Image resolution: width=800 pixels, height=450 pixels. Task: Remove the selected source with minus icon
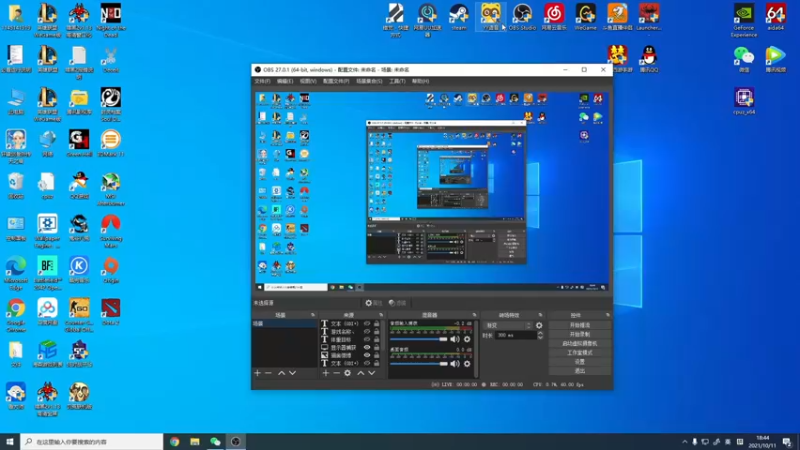[x=336, y=373]
